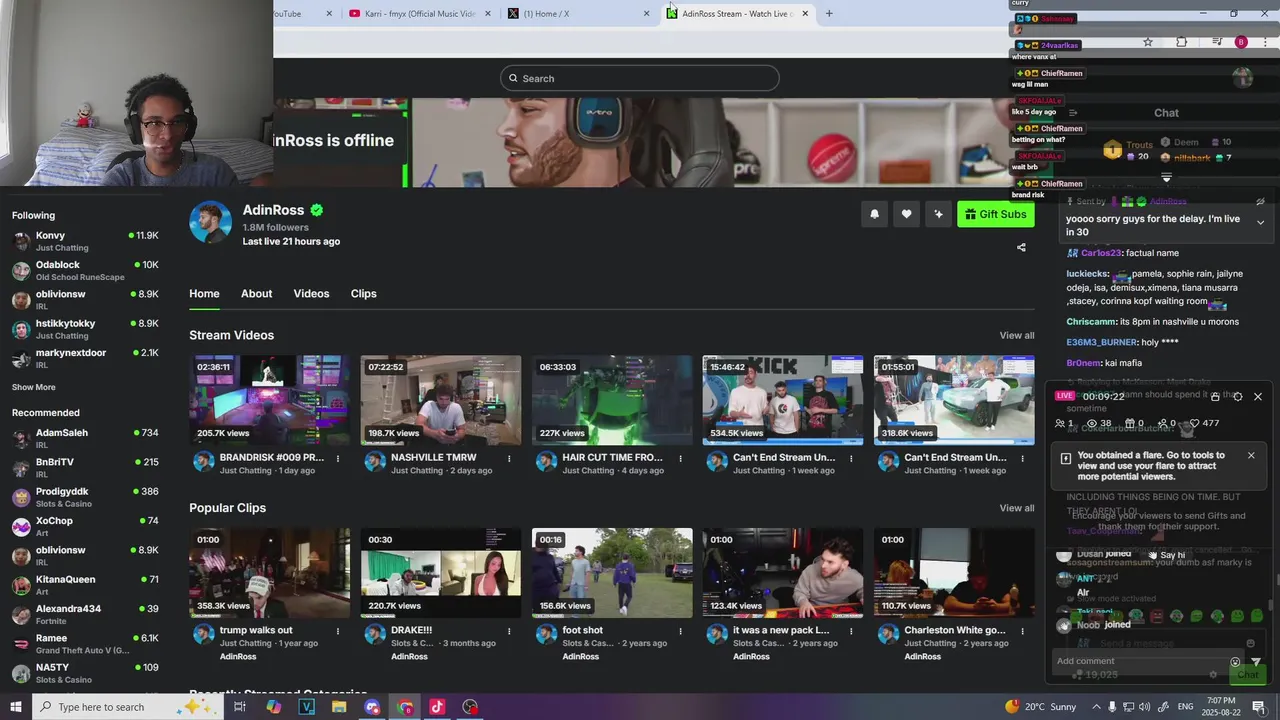This screenshot has height=720, width=1280.
Task: Dismiss the flare notification banner
Action: tap(1251, 455)
